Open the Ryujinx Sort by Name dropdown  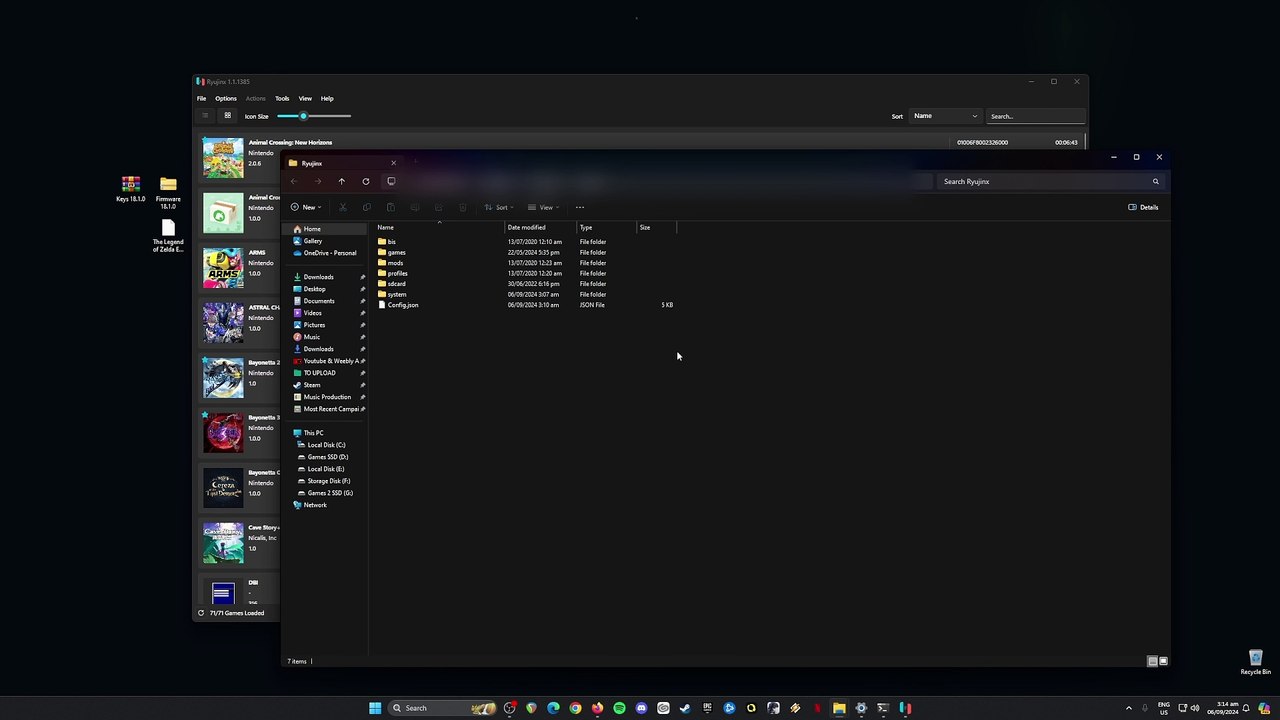(x=945, y=116)
